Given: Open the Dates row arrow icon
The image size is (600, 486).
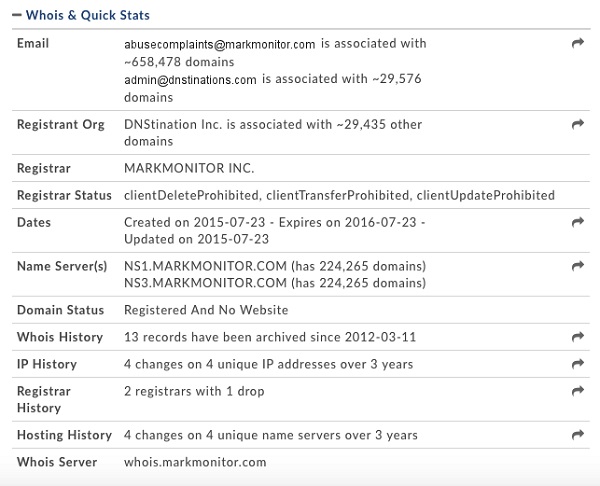Looking at the screenshot, I should pyautogui.click(x=578, y=222).
